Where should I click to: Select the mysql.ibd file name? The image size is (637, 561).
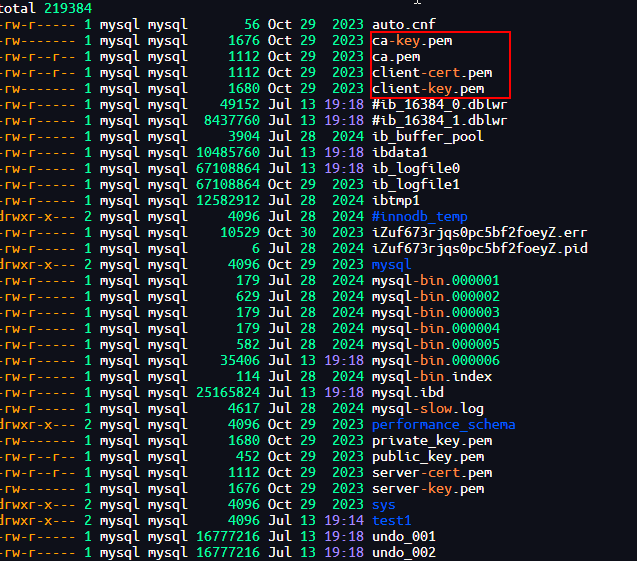[408, 393]
